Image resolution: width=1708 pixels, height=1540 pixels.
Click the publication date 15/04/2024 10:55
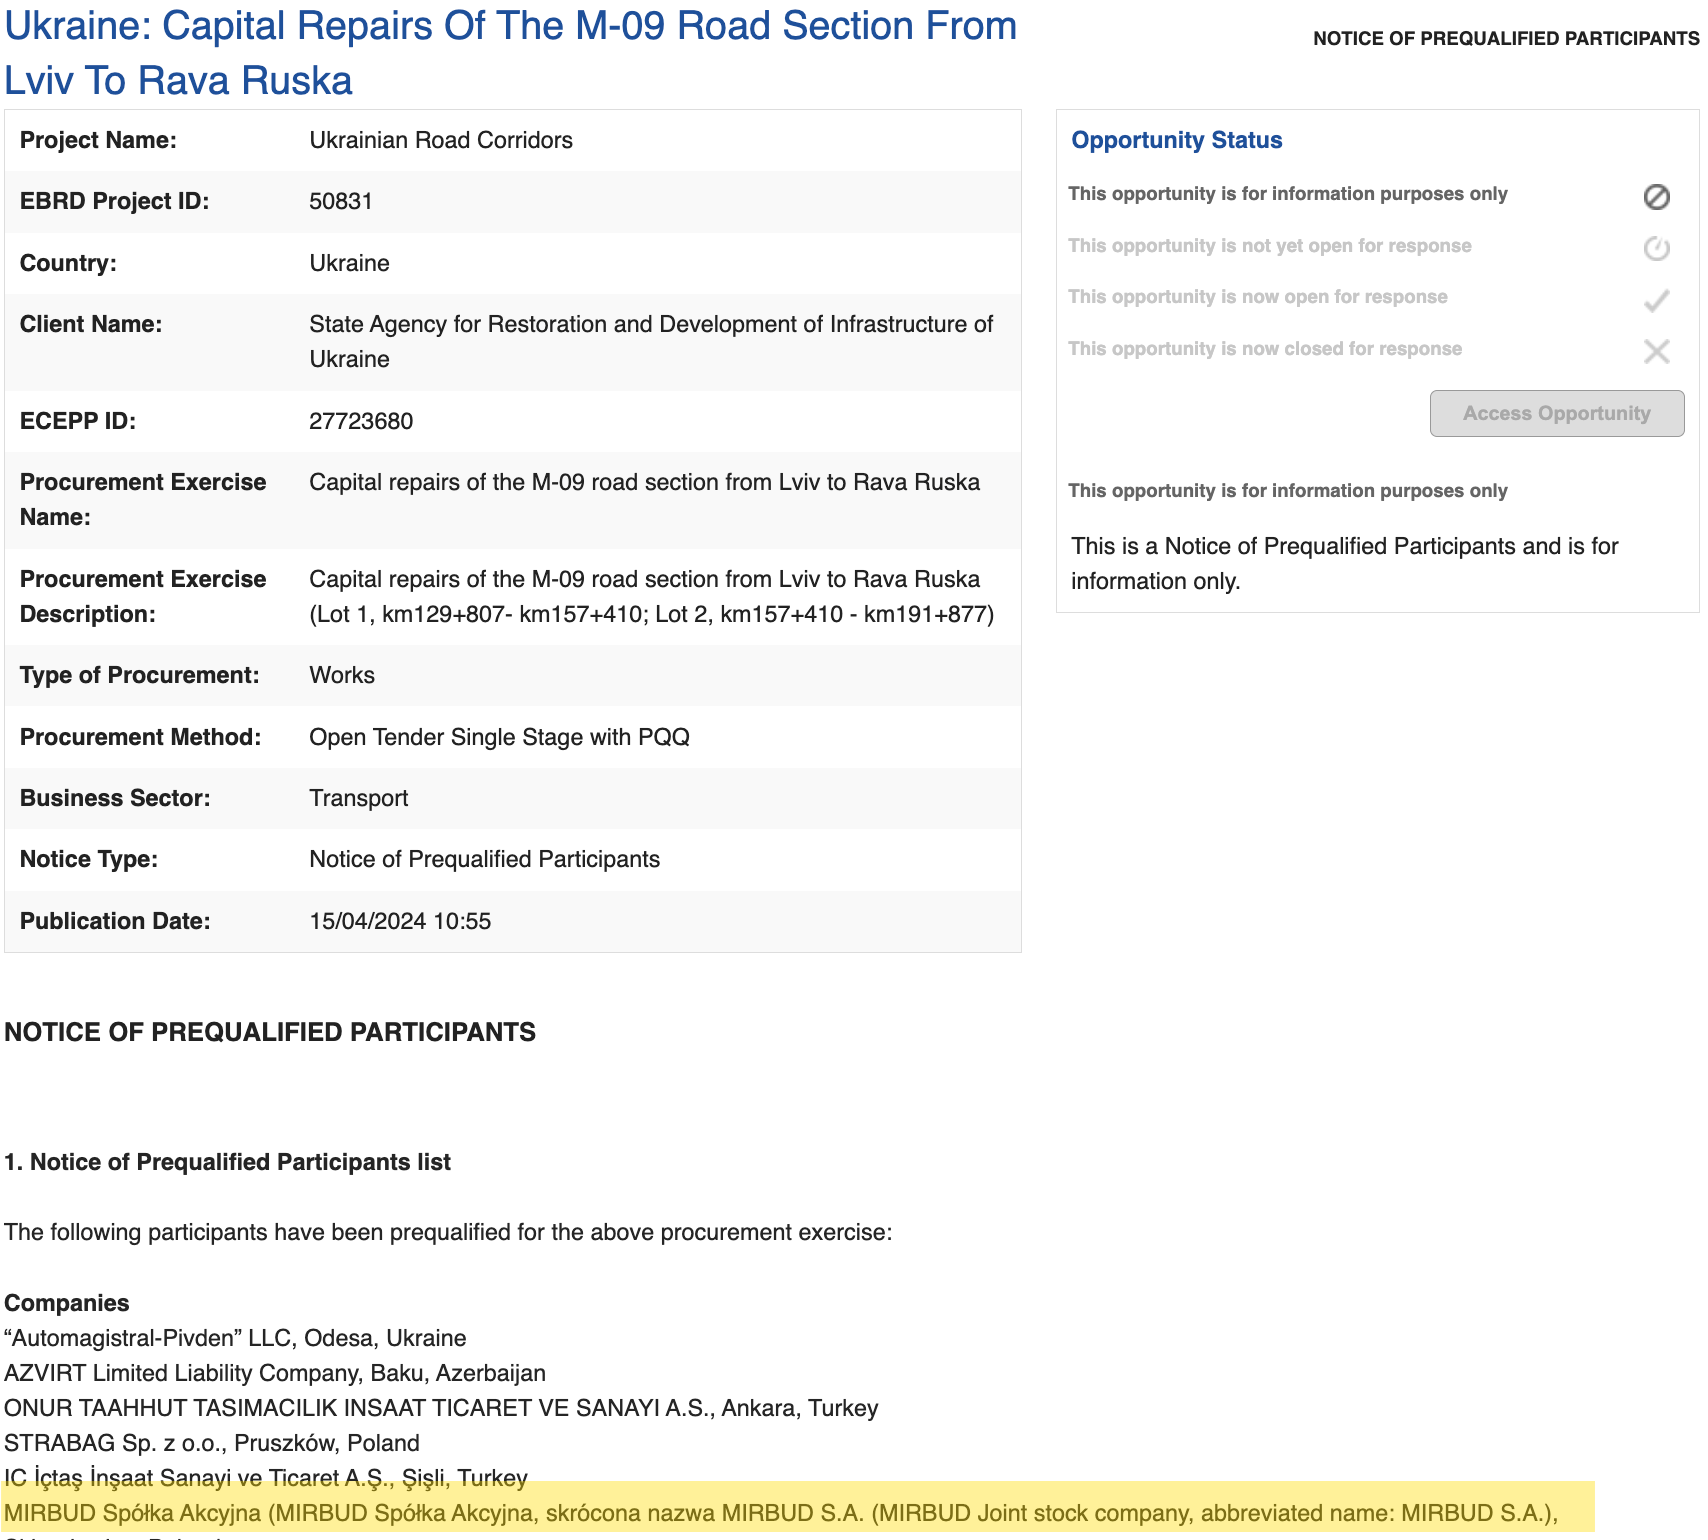pyautogui.click(x=400, y=921)
